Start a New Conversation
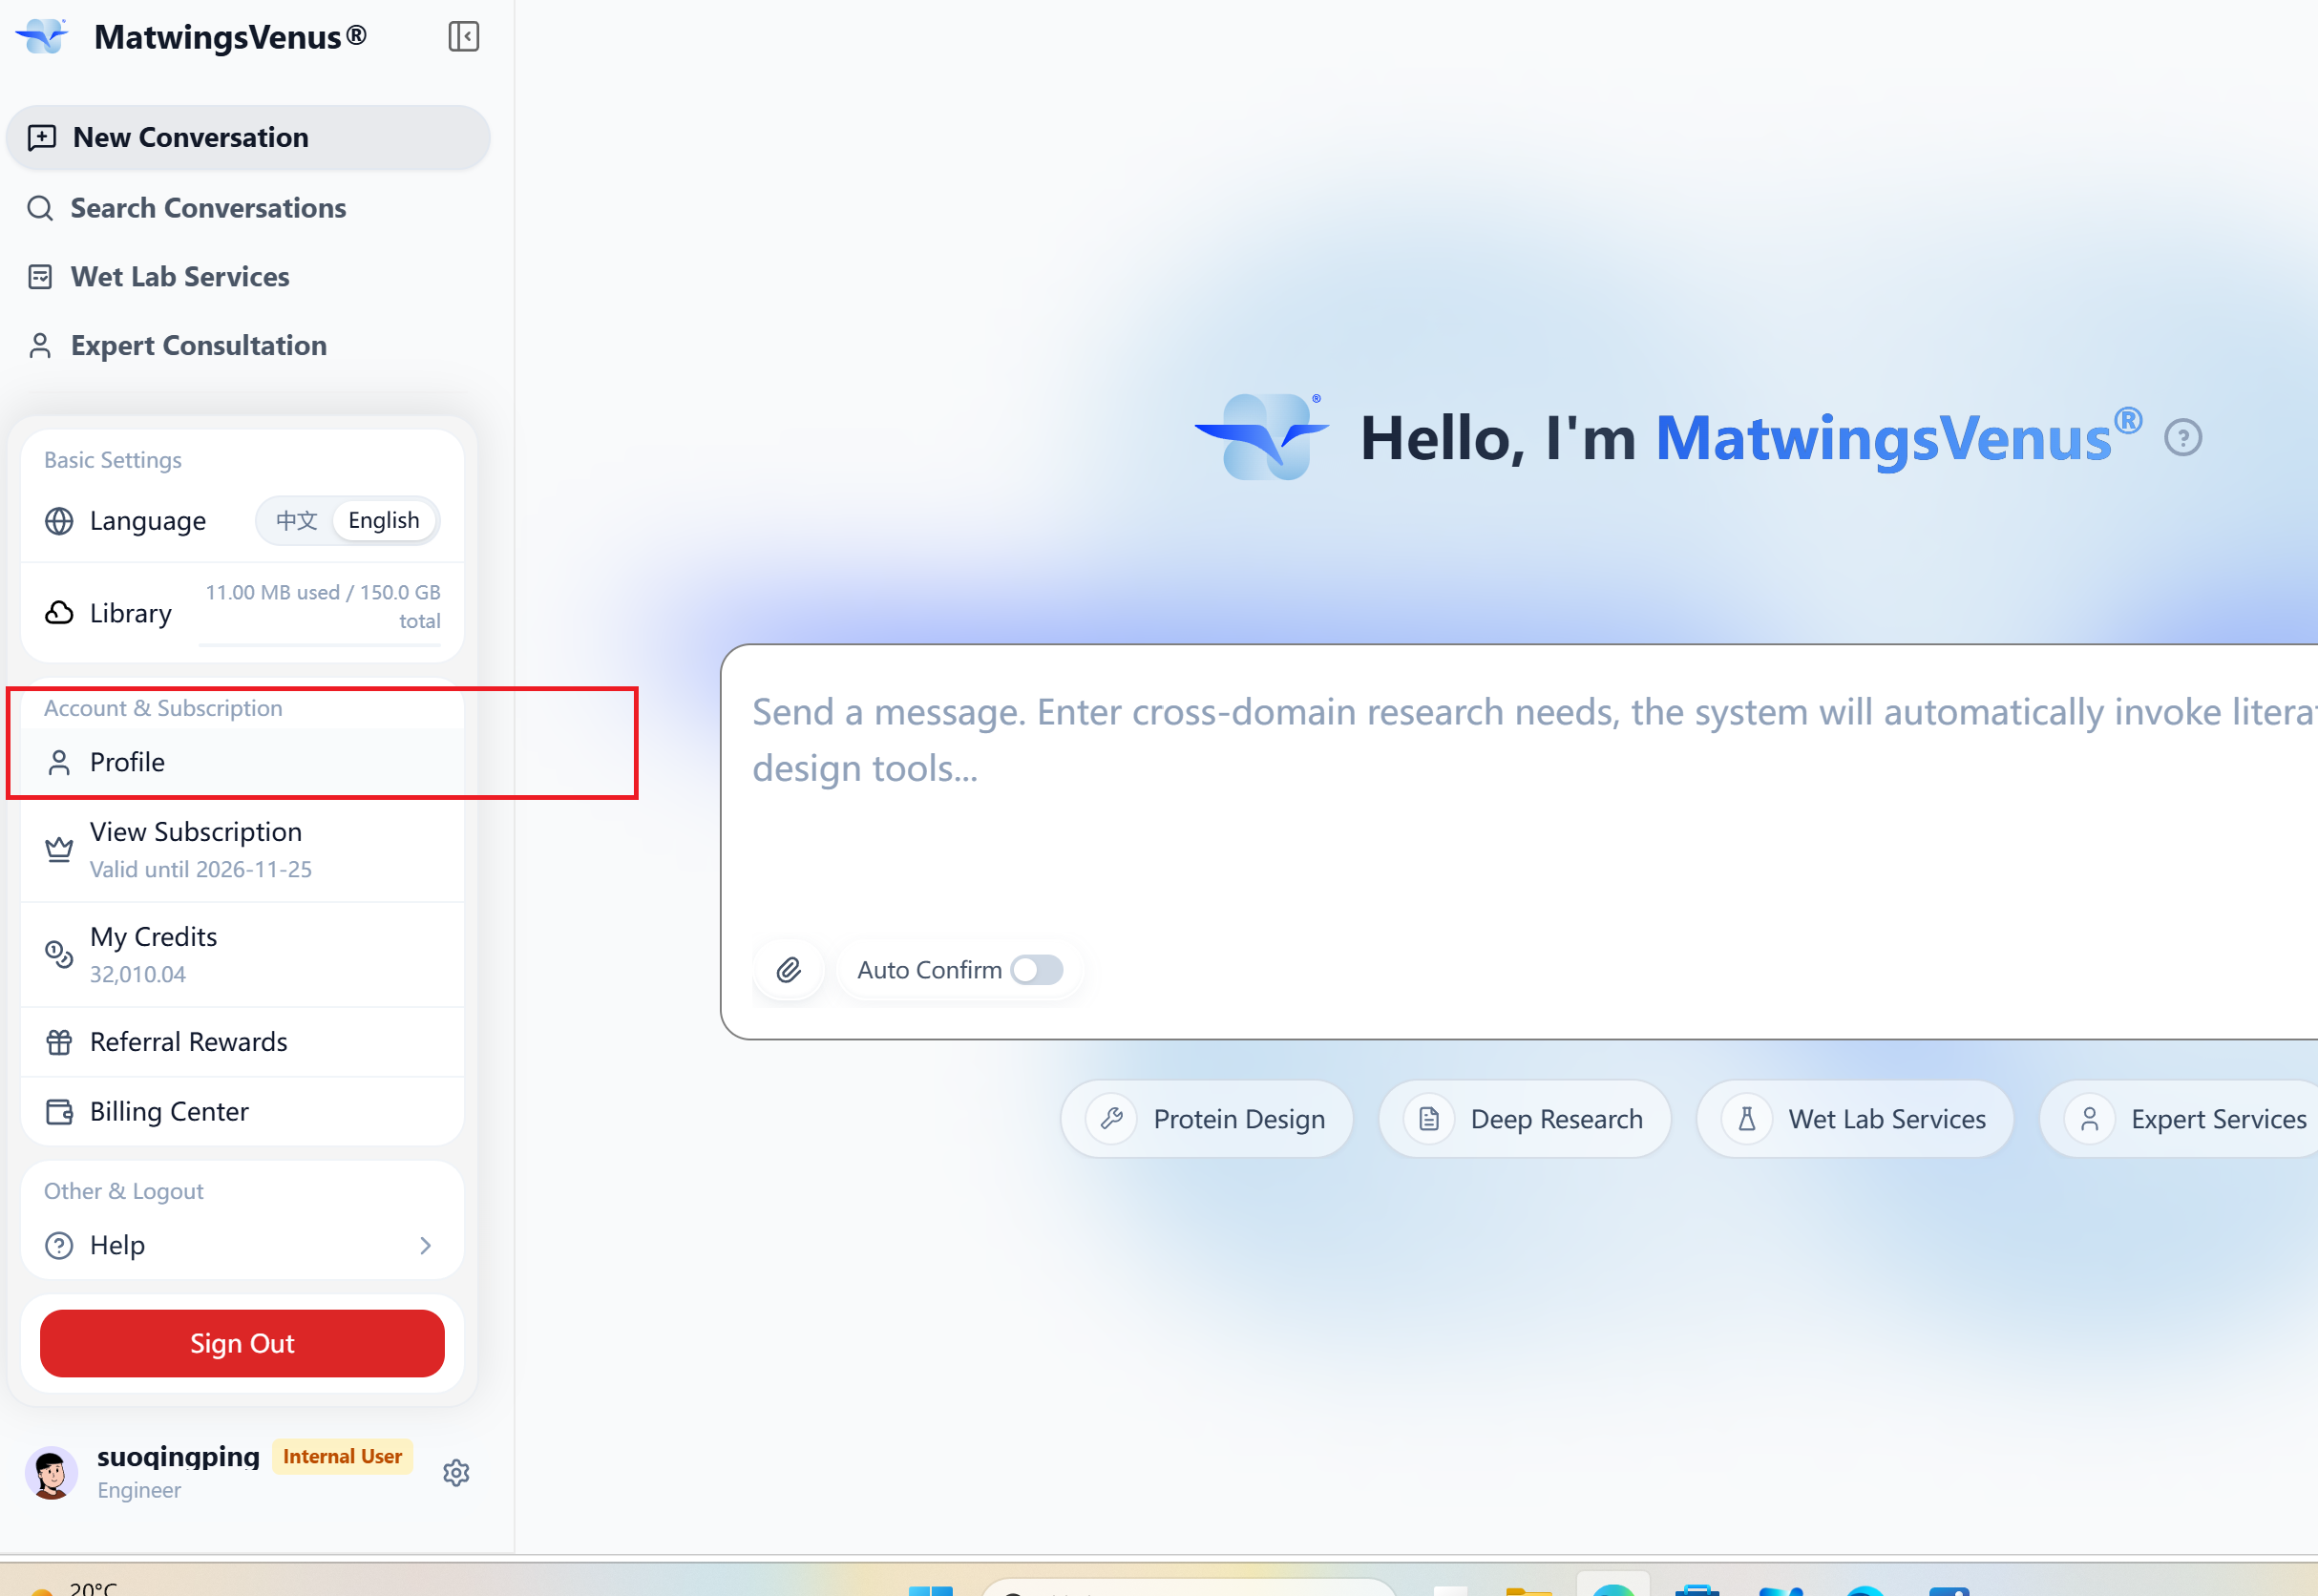Screen dimensions: 2318x1596 click(248, 137)
